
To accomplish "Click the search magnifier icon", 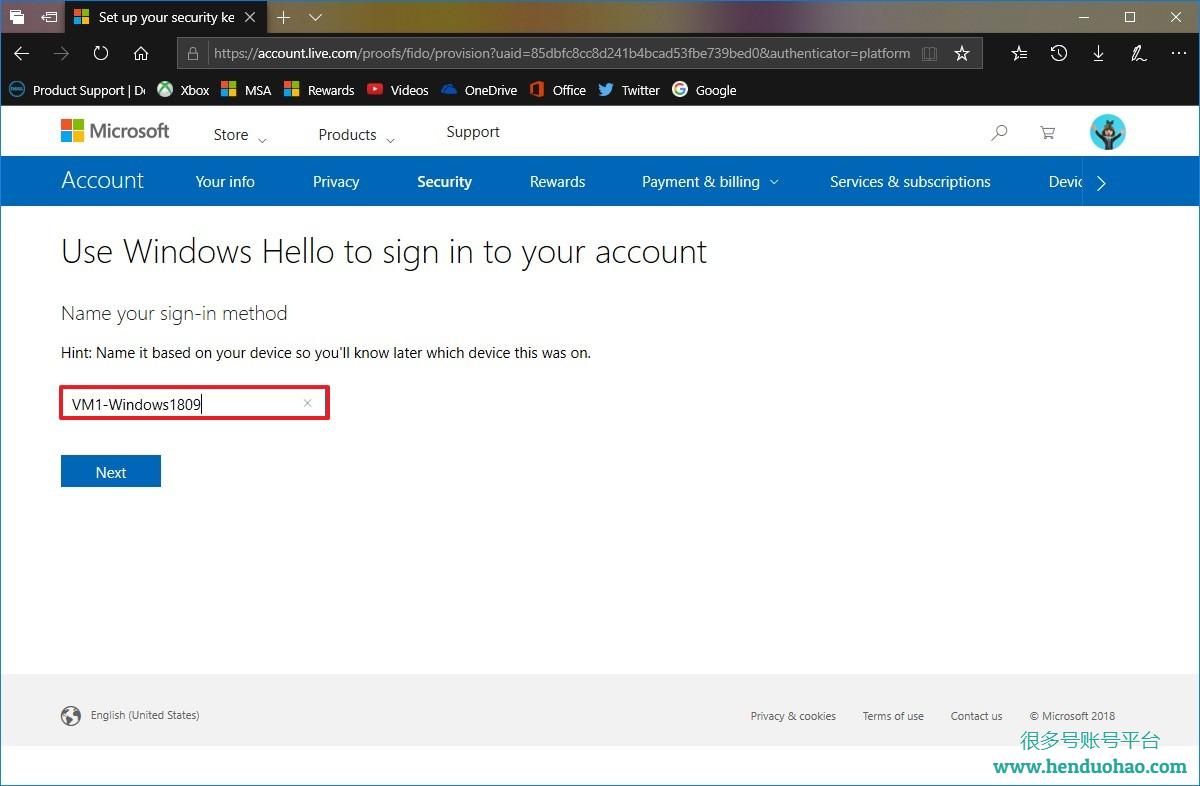I will point(999,132).
